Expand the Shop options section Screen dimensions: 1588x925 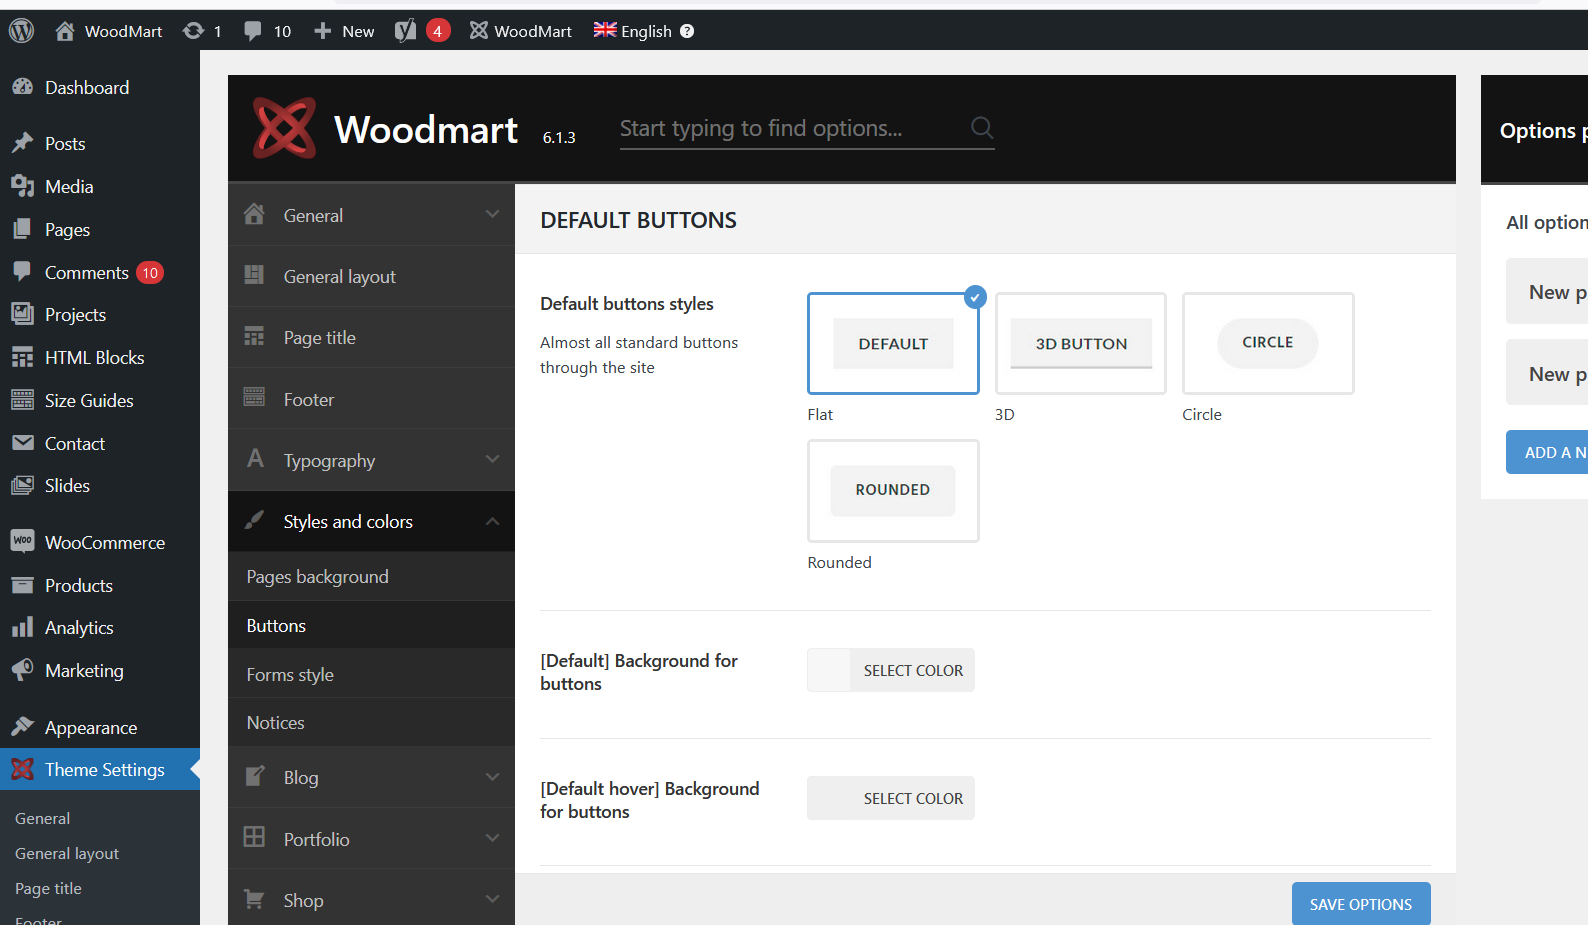pyautogui.click(x=371, y=900)
